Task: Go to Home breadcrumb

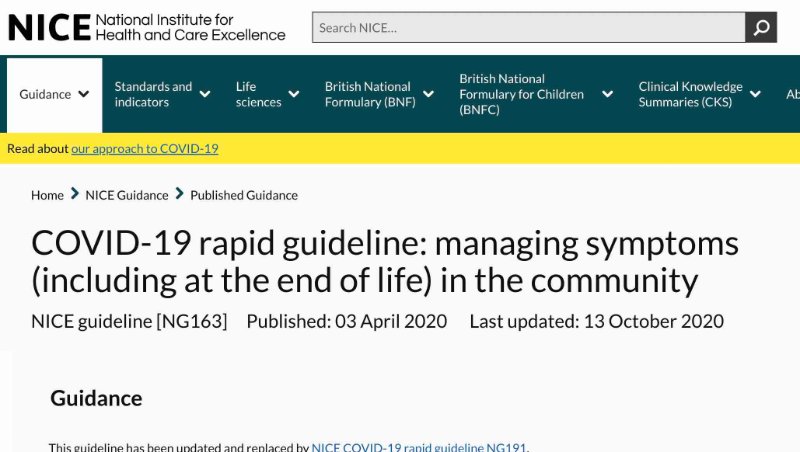Action: (47, 195)
